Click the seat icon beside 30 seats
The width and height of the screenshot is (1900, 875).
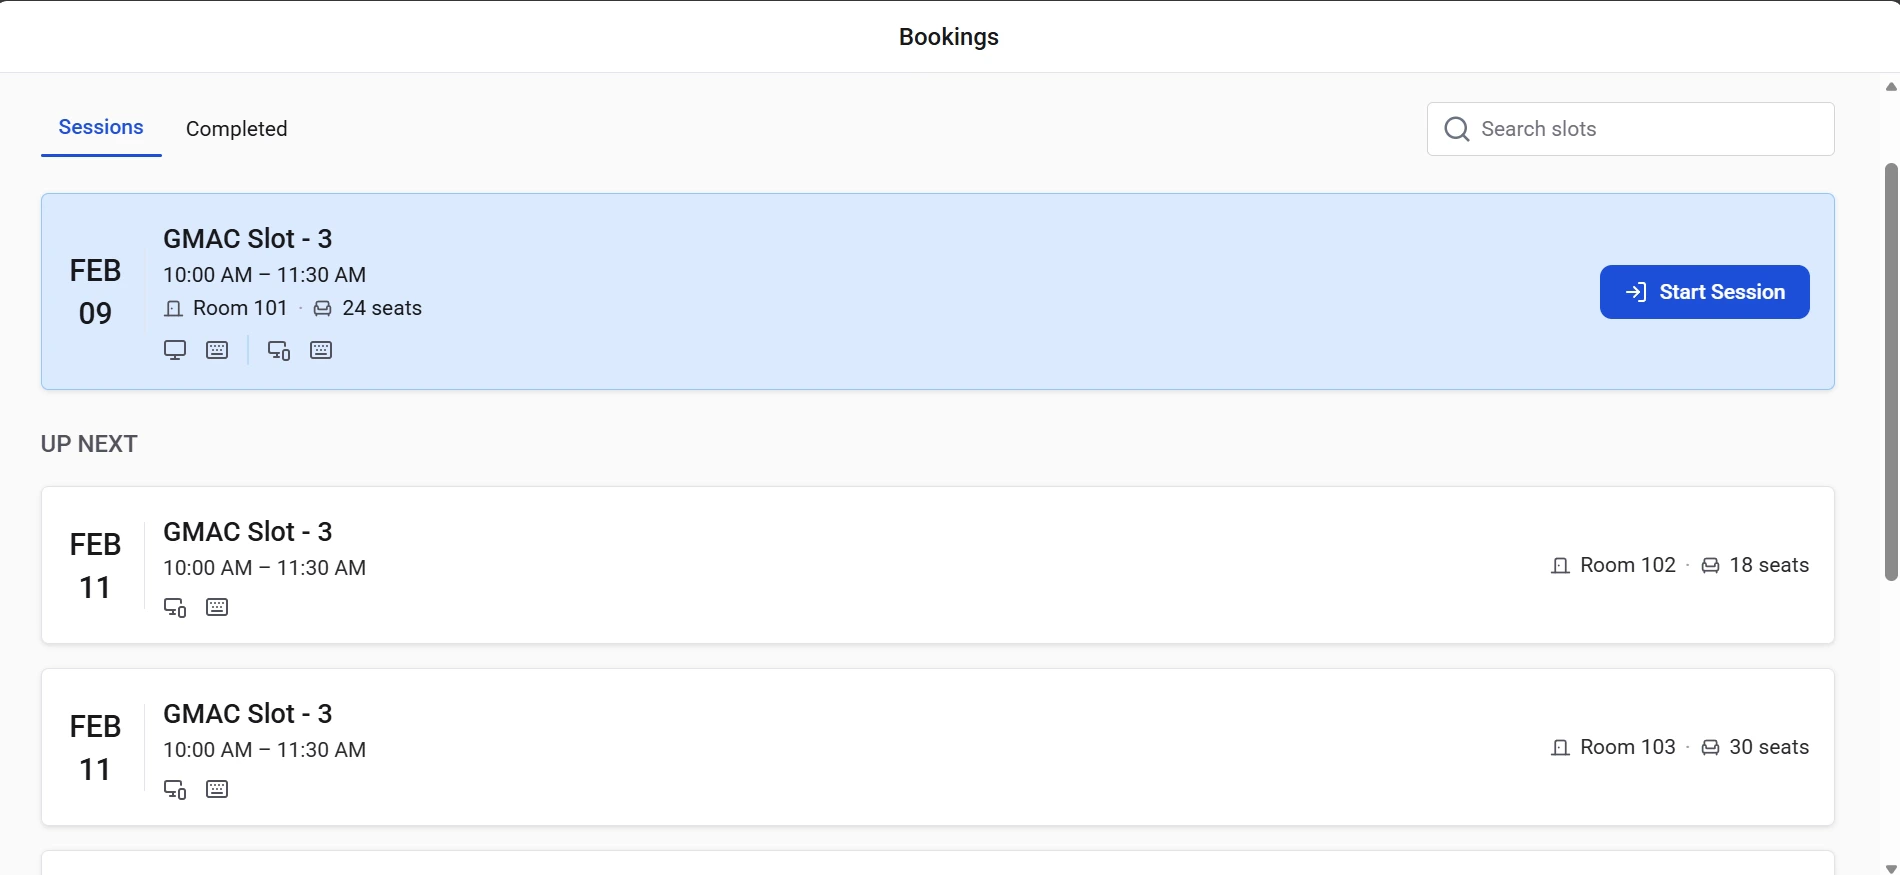pyautogui.click(x=1710, y=748)
